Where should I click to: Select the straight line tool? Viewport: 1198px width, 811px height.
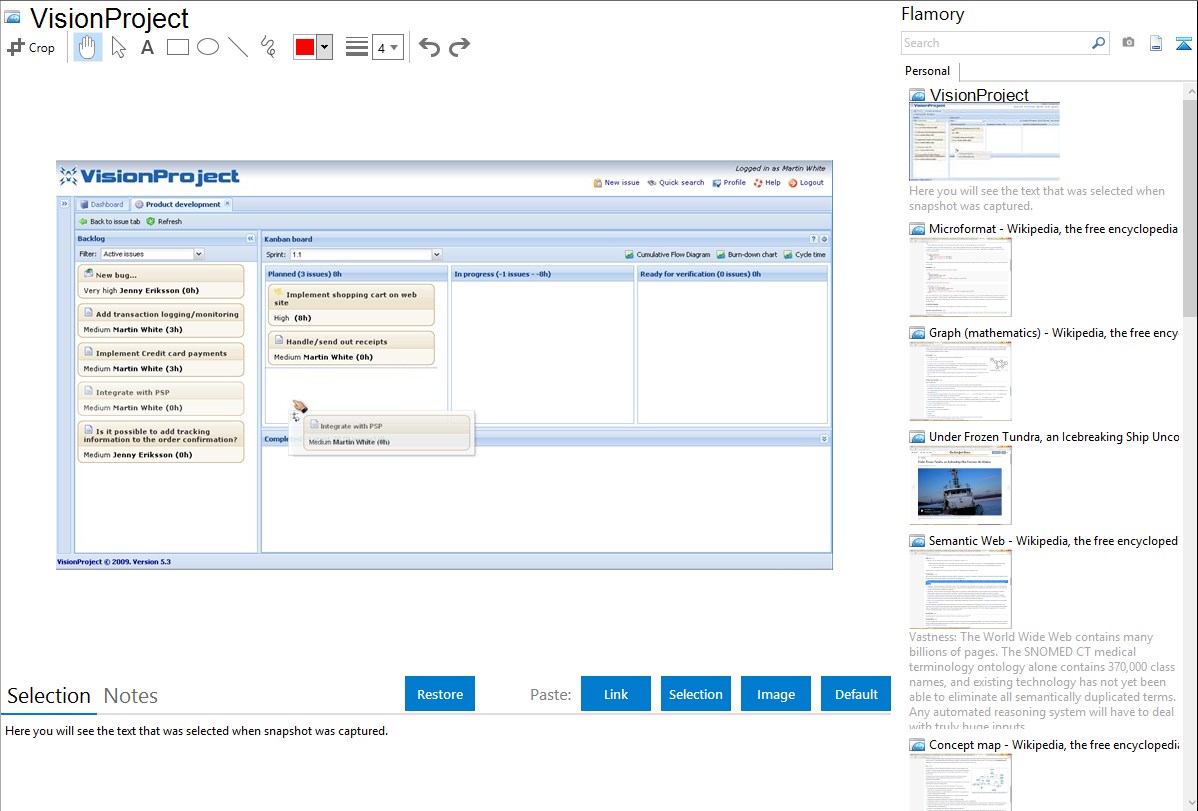coord(238,47)
